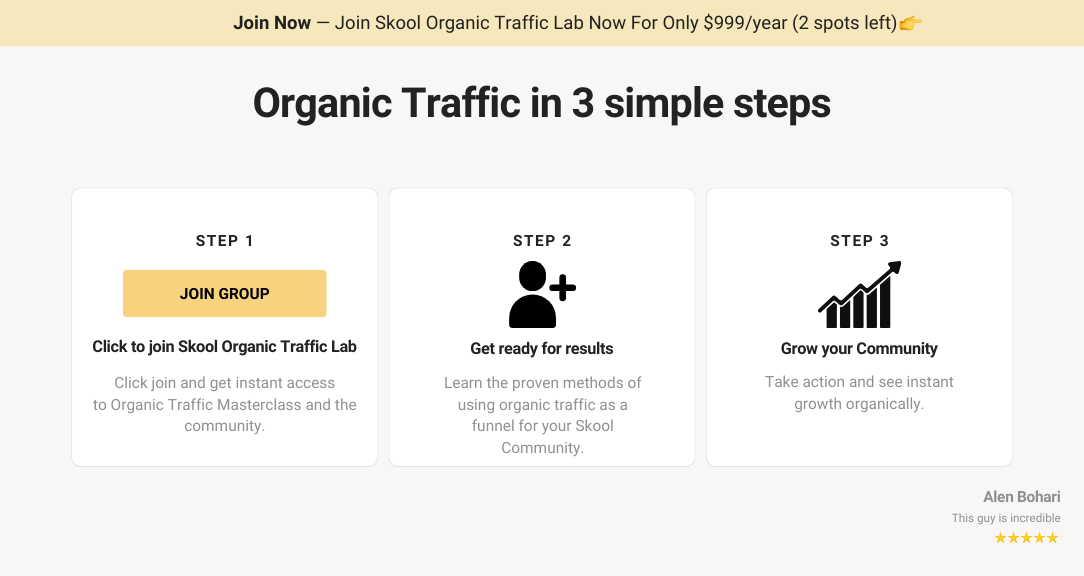Click the growth chart arrow icon
The image size is (1084, 576).
point(859,294)
